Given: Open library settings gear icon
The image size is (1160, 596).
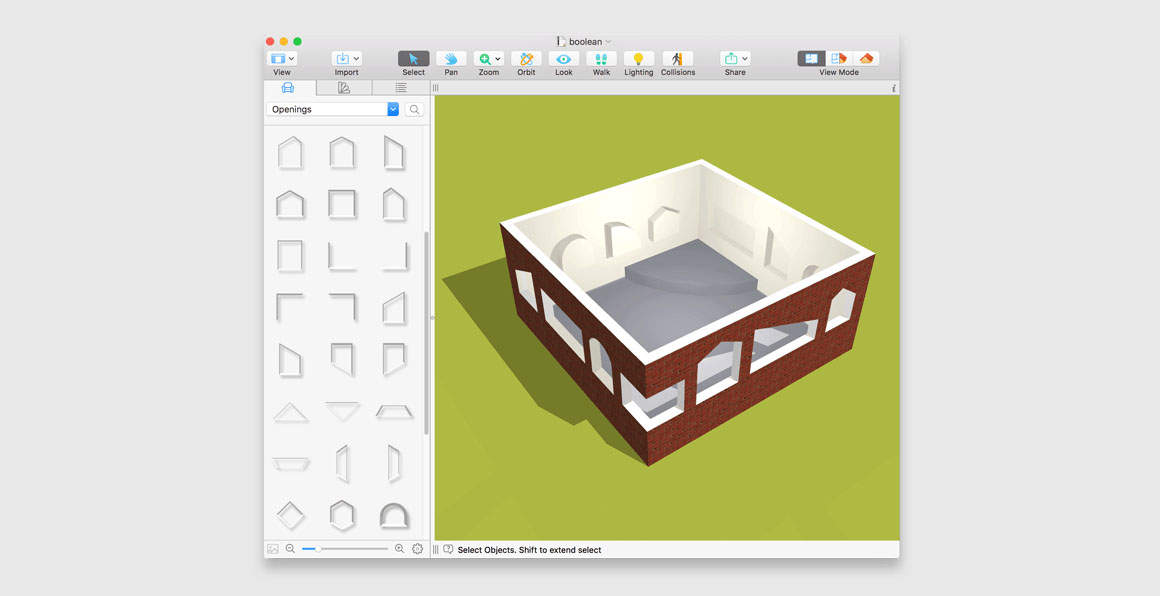Looking at the screenshot, I should click(x=417, y=549).
